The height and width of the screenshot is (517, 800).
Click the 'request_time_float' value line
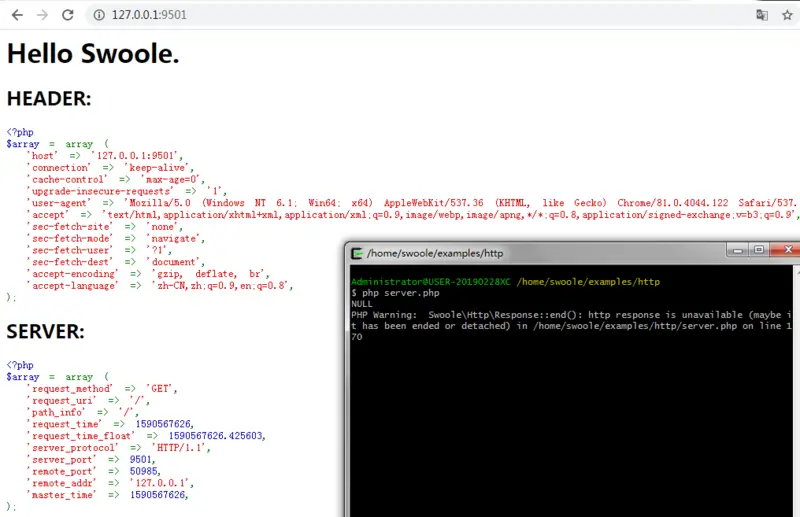click(x=146, y=435)
